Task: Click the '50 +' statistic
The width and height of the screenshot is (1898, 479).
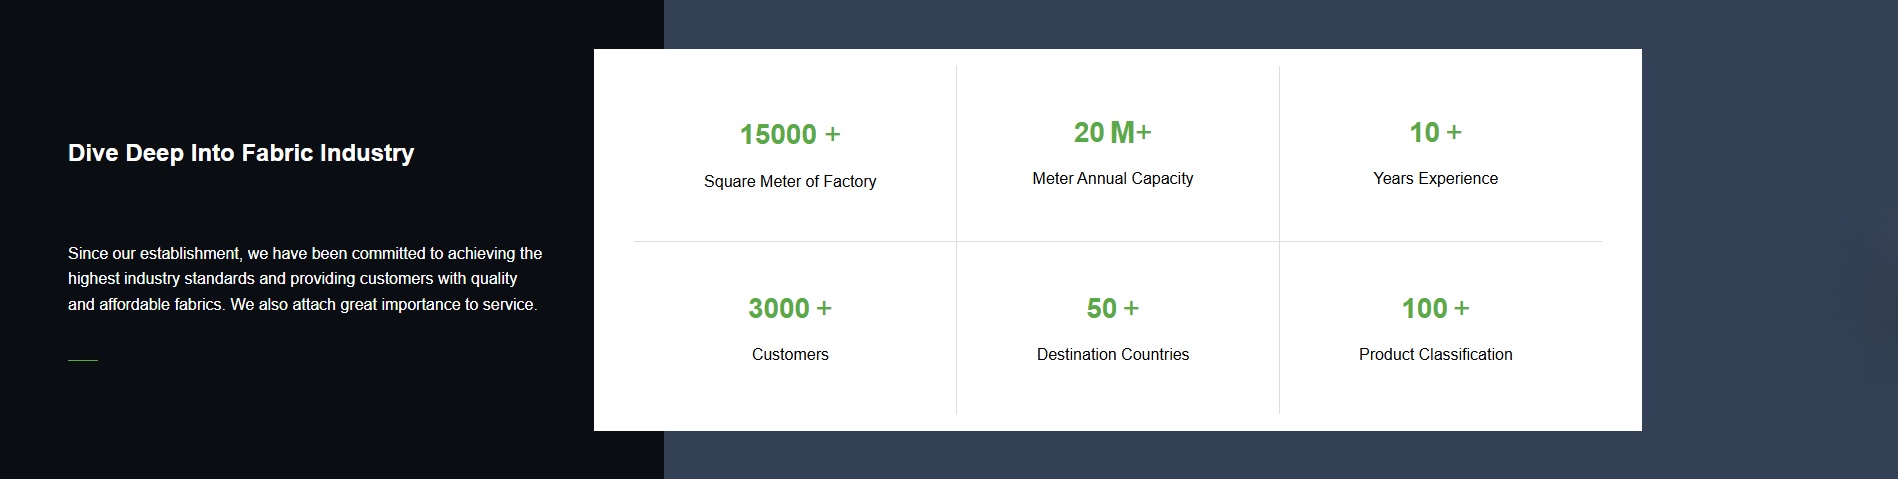Action: pos(1112,308)
